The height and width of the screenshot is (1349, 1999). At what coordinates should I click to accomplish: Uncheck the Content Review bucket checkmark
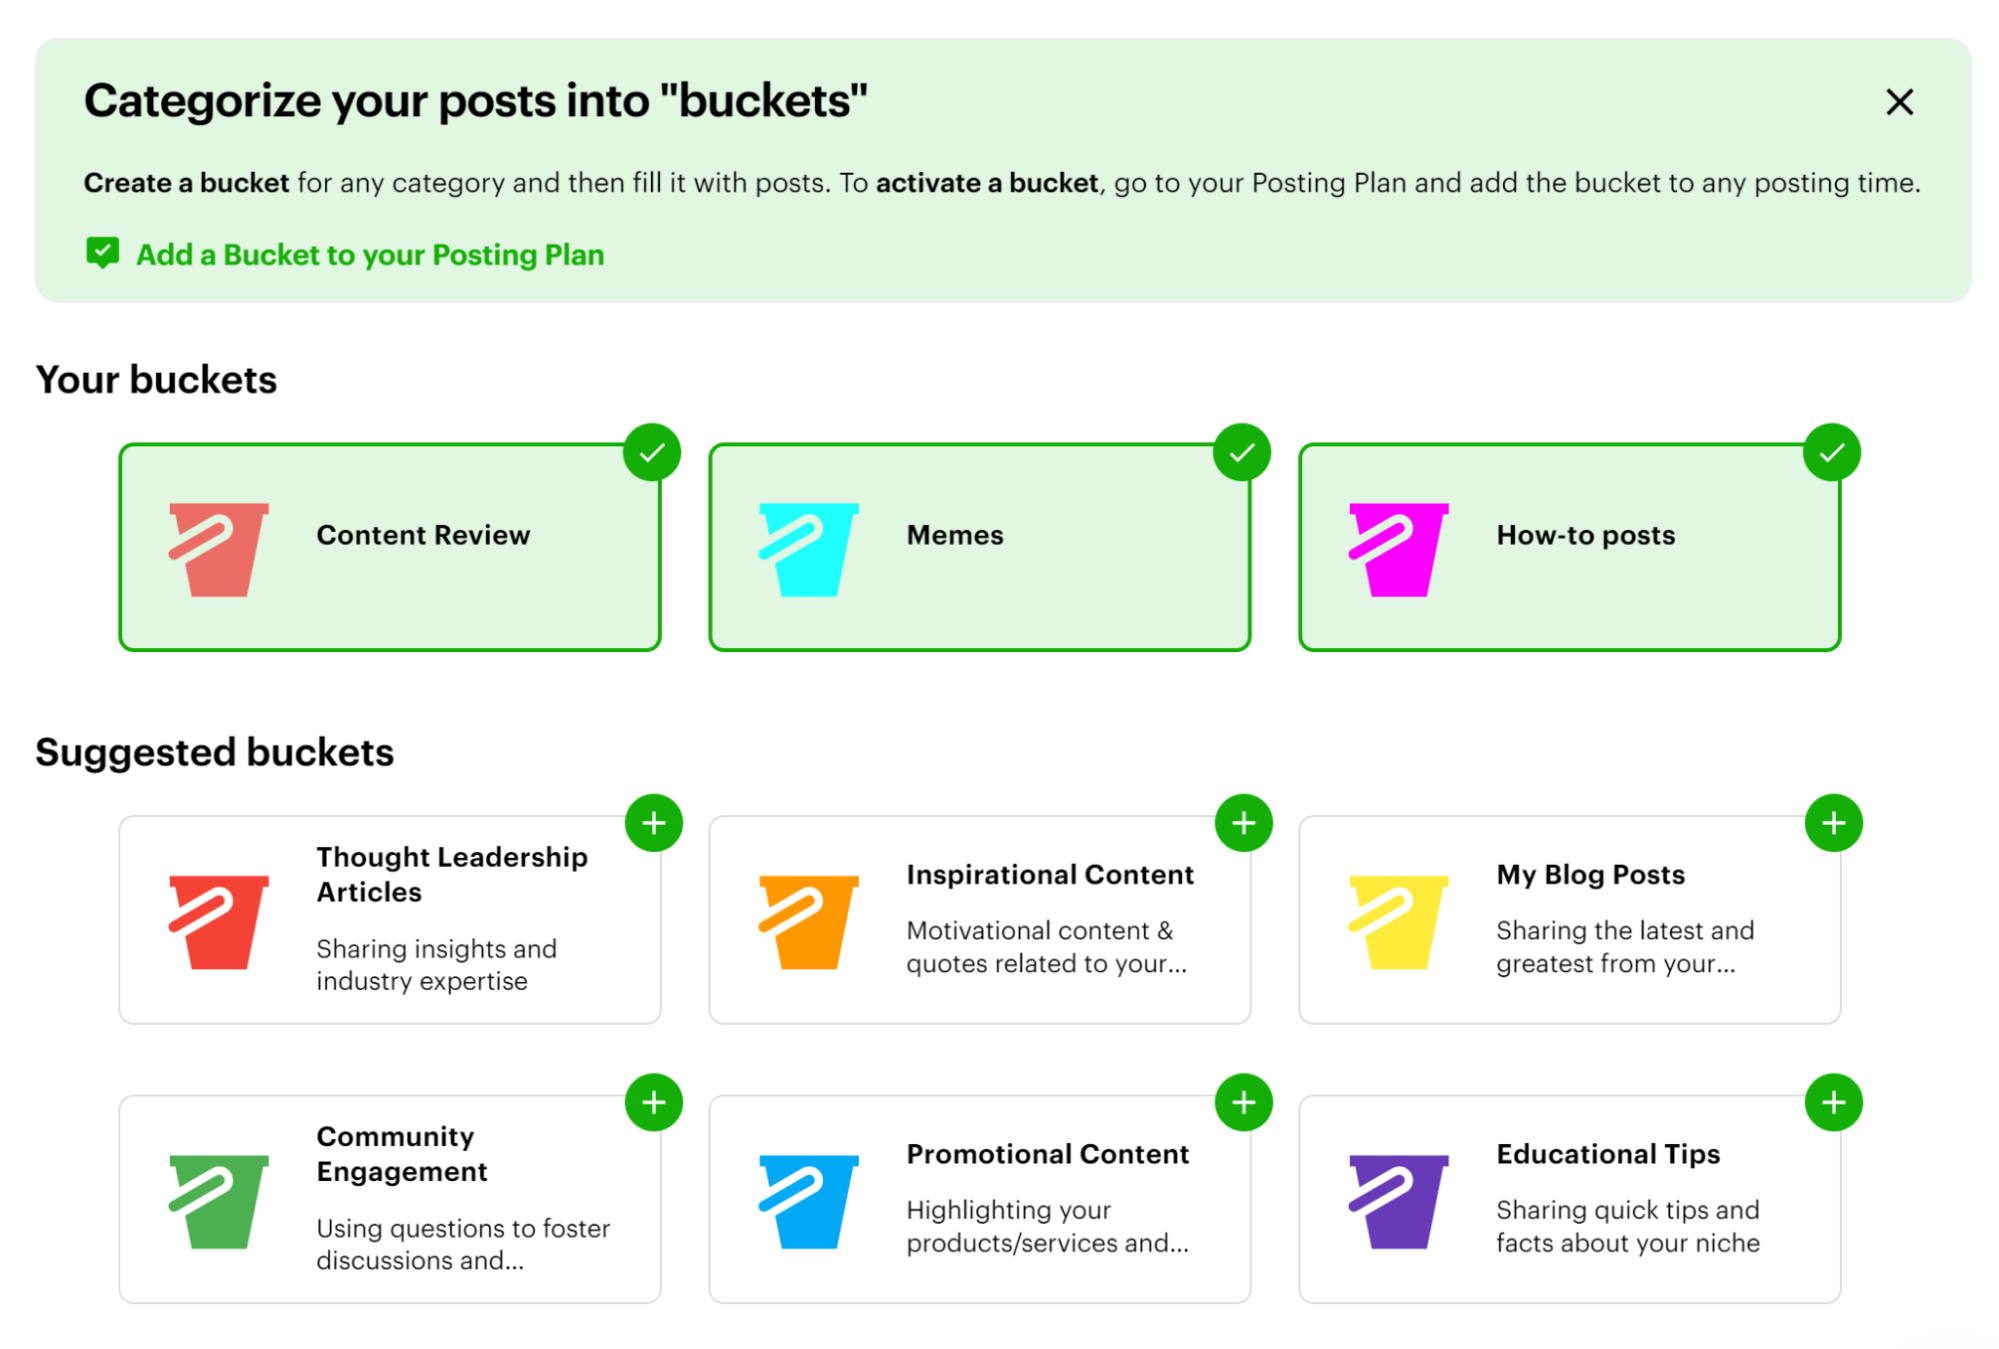651,452
